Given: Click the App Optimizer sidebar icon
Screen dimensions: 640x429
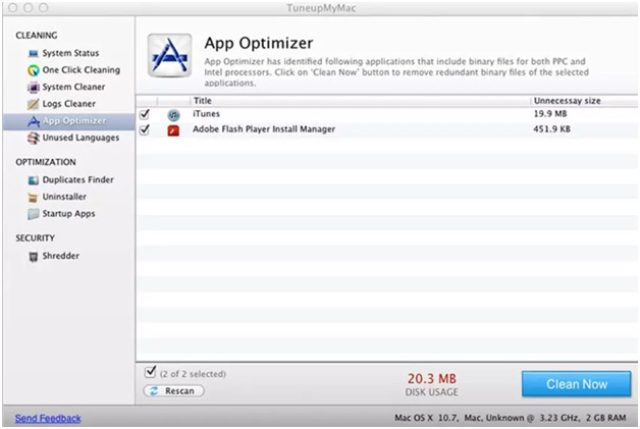Looking at the screenshot, I should (33, 121).
